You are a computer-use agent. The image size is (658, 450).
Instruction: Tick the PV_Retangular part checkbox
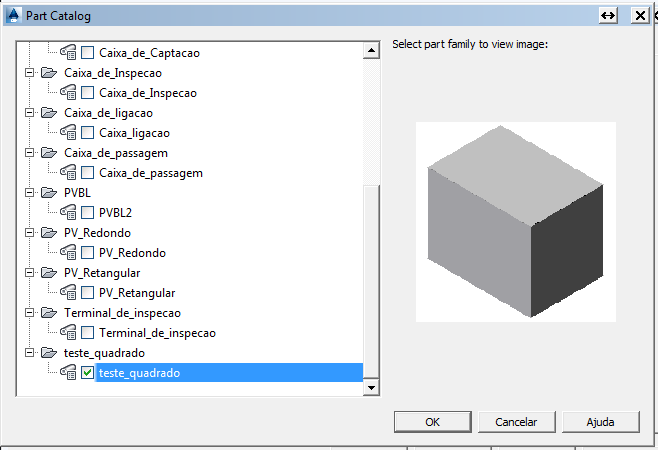tap(87, 293)
